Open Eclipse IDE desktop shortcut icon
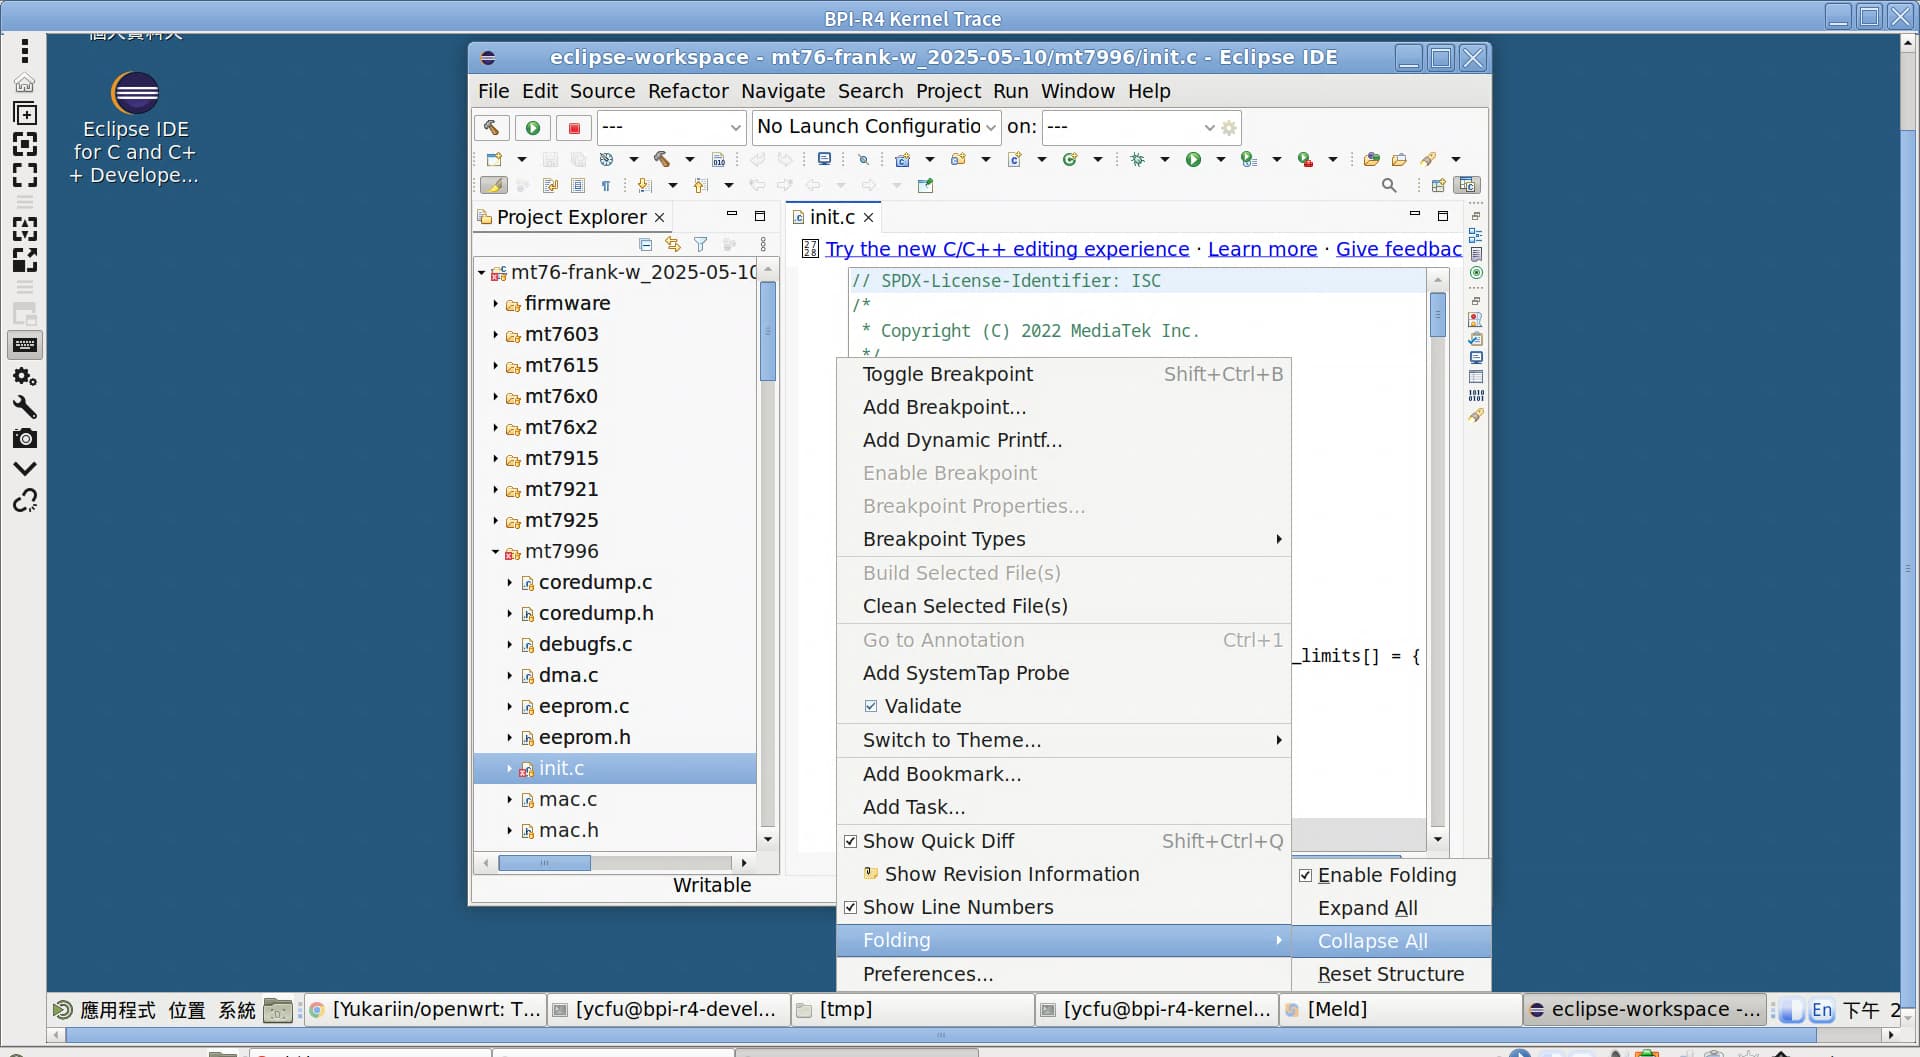Image resolution: width=1920 pixels, height=1057 pixels. (135, 127)
